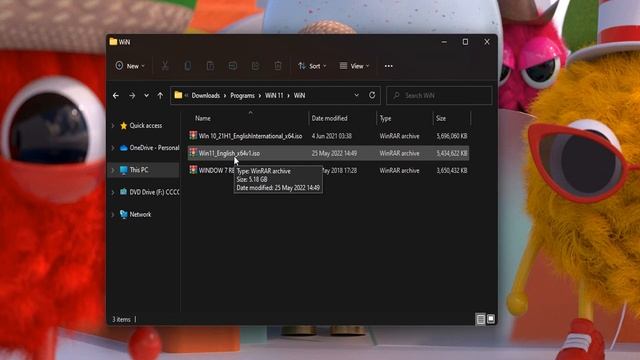Click WiN 11 in the address path
640x360 pixels.
click(274, 96)
